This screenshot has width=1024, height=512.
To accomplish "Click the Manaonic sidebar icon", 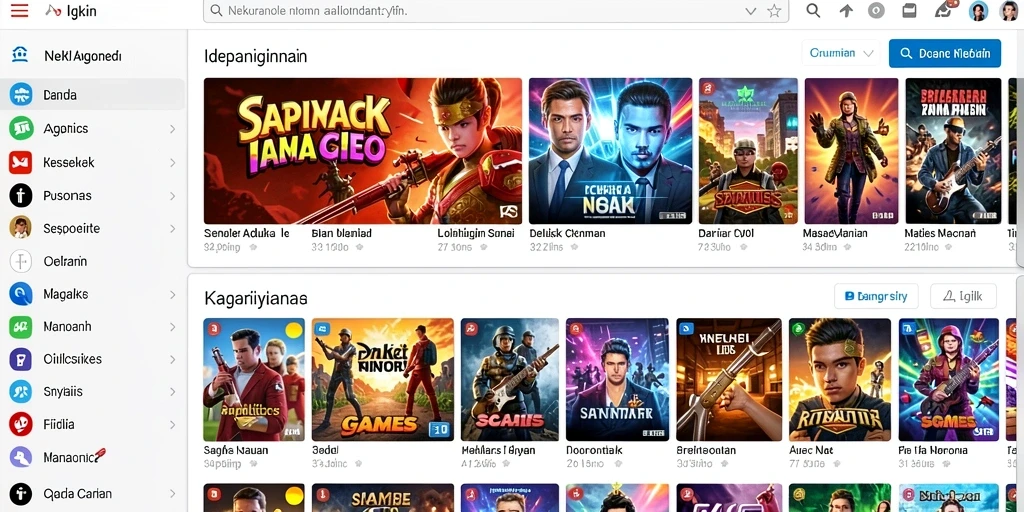I will pos(21,457).
